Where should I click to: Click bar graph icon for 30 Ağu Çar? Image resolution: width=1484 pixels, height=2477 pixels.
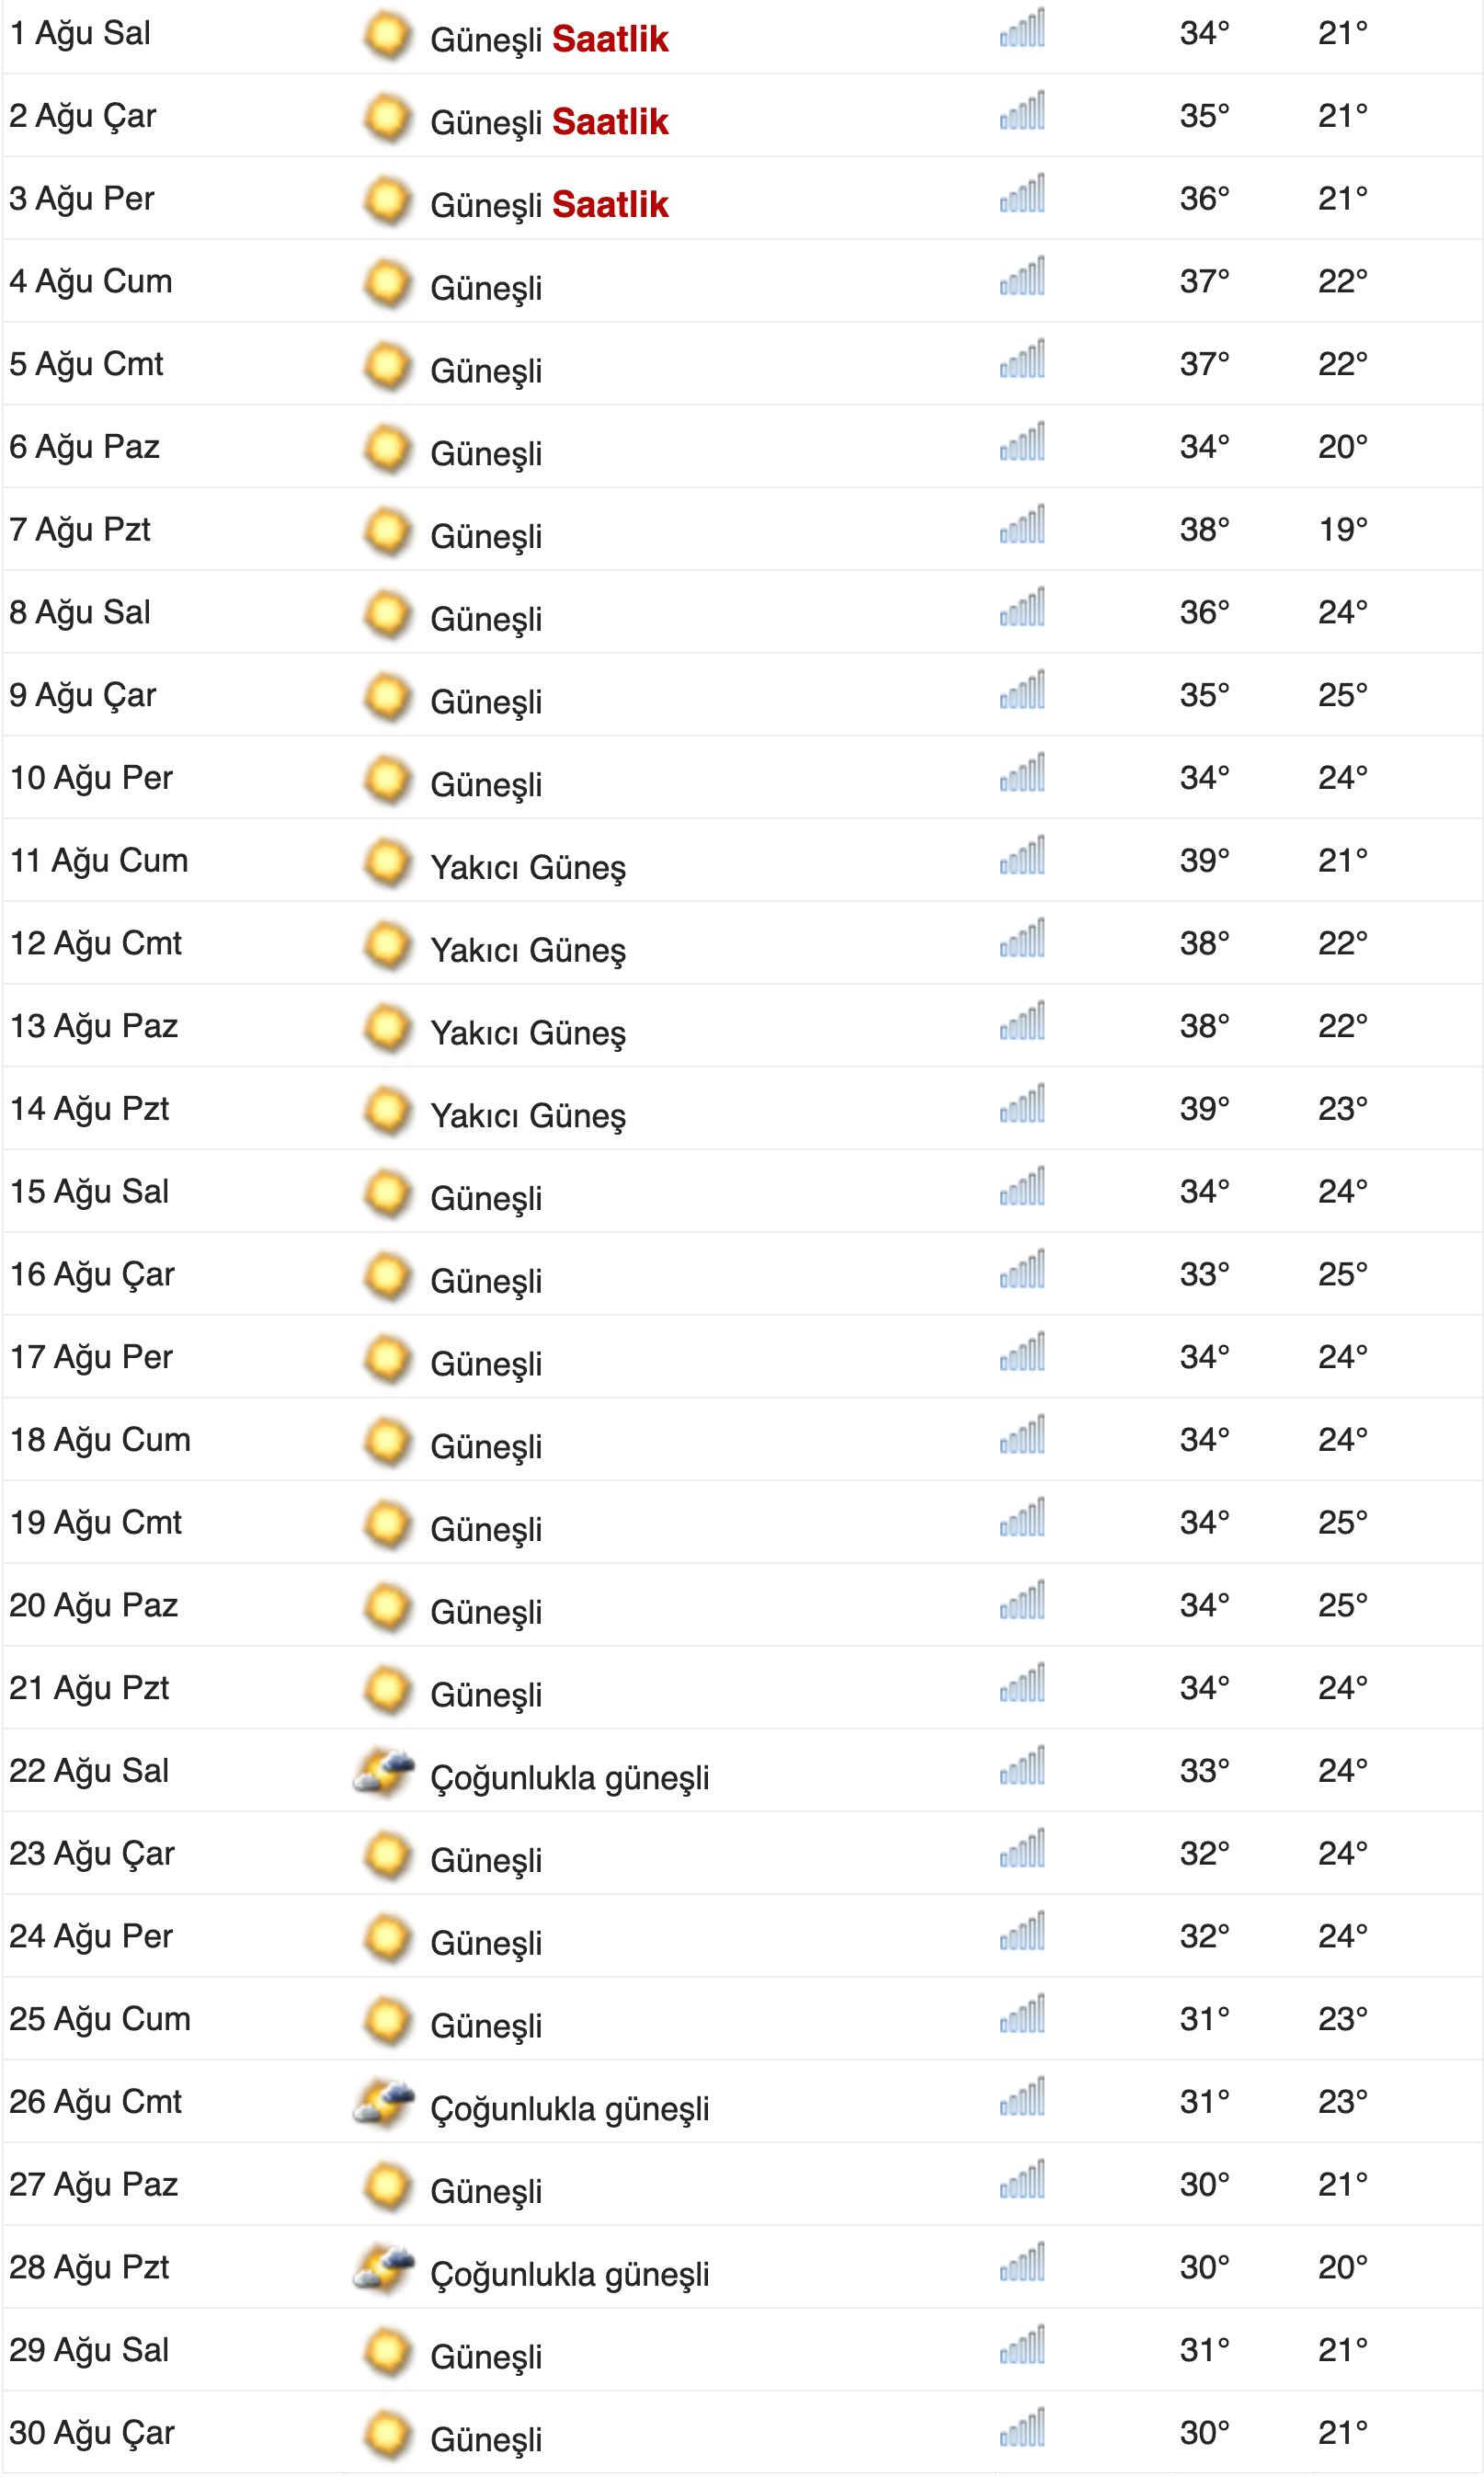(x=1022, y=2429)
